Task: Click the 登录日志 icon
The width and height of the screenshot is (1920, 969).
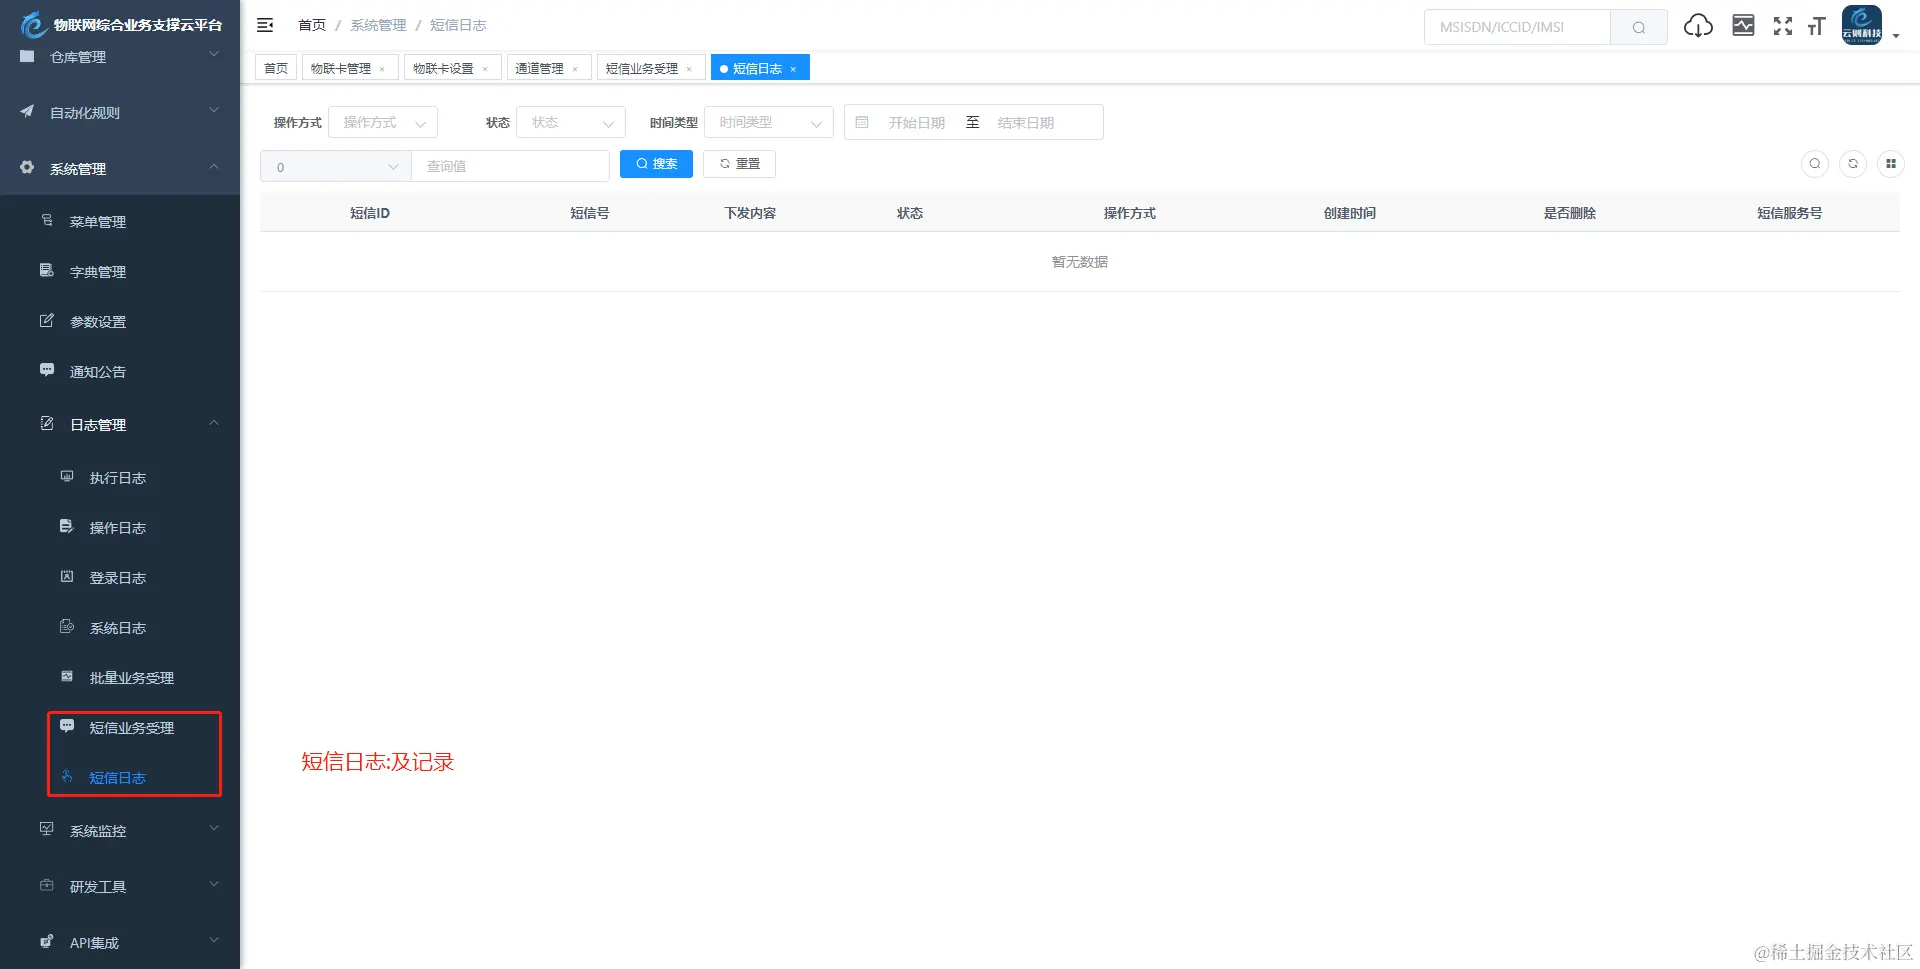Action: click(x=67, y=576)
